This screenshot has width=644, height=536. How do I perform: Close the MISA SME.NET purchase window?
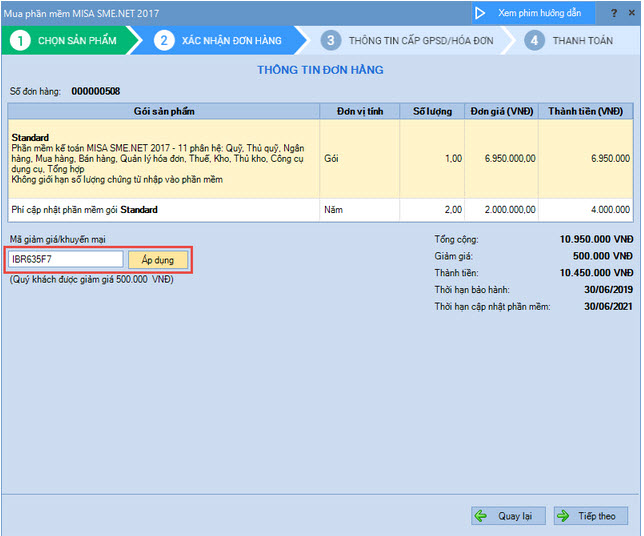pos(632,13)
